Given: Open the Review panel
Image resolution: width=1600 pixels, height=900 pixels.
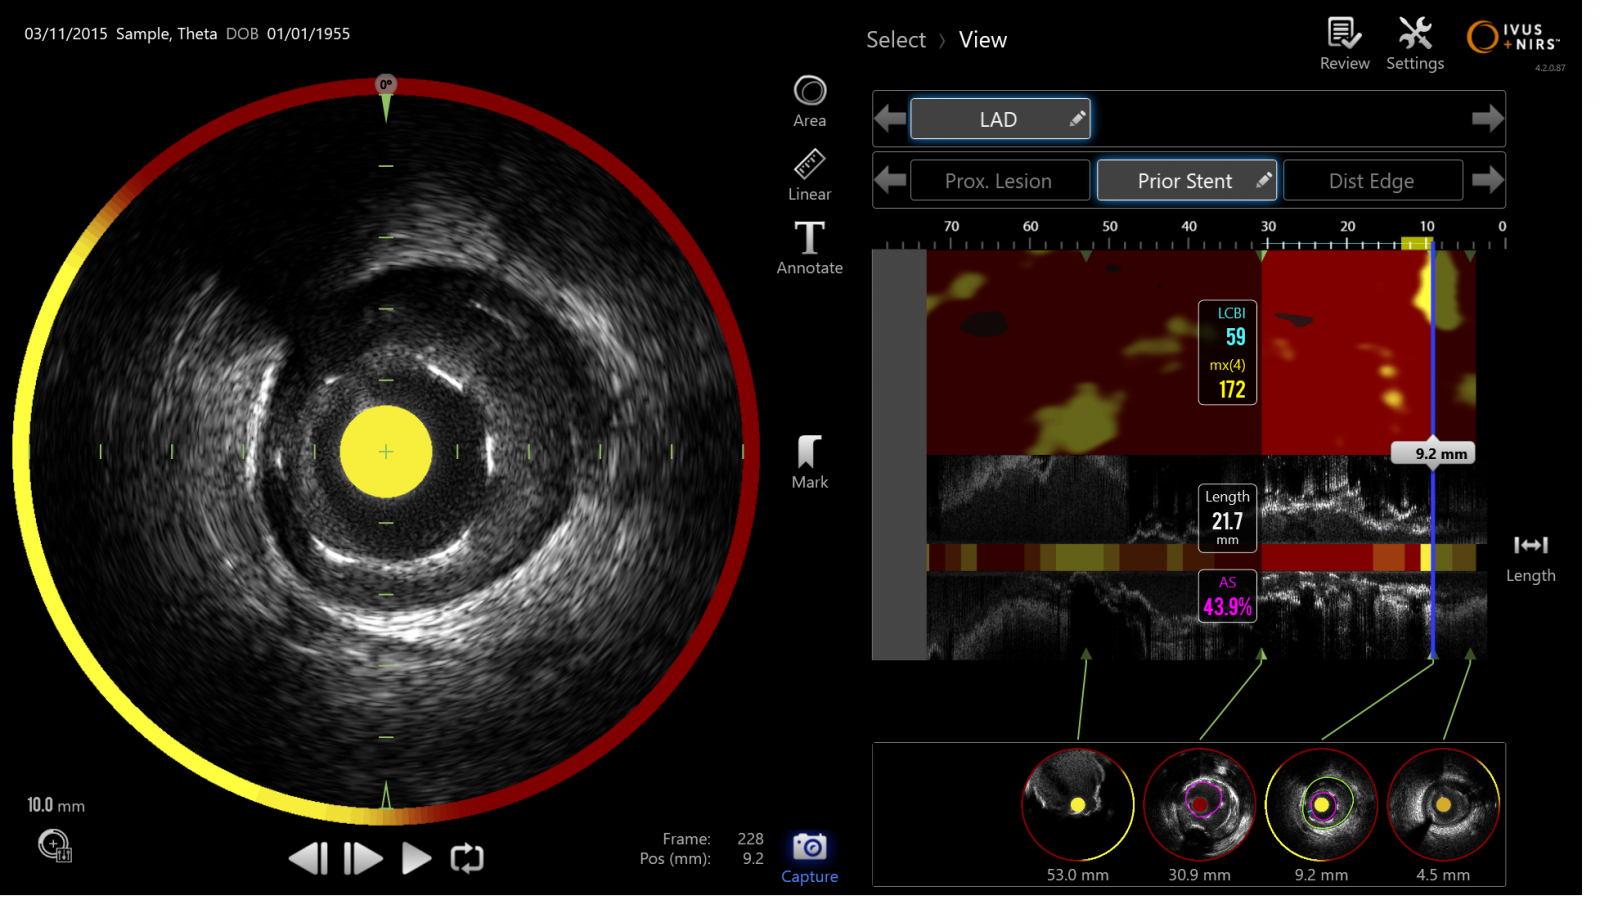Looking at the screenshot, I should coord(1344,44).
